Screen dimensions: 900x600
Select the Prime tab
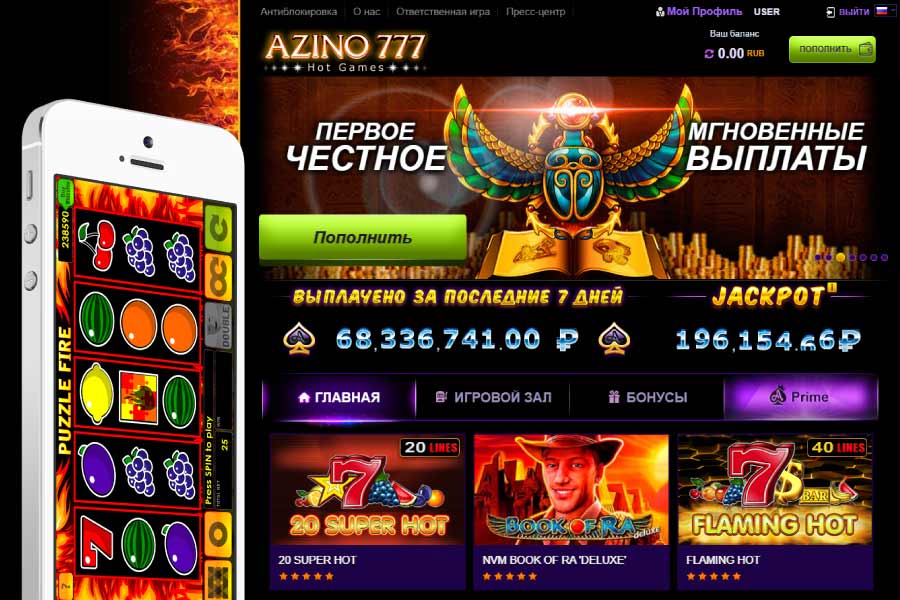pos(801,397)
